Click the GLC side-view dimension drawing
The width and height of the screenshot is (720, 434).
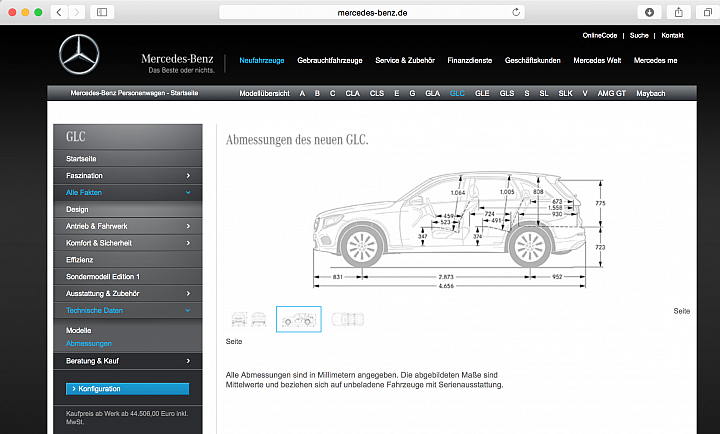[459, 230]
